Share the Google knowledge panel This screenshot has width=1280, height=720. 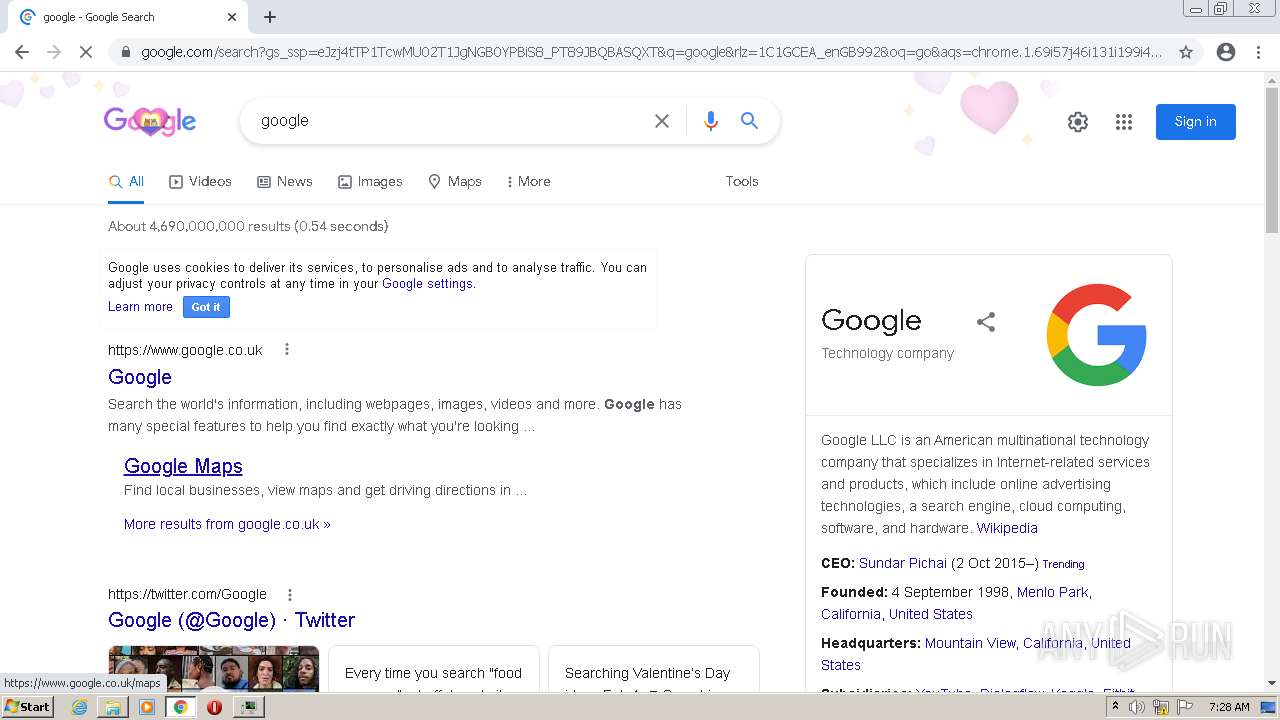click(986, 322)
